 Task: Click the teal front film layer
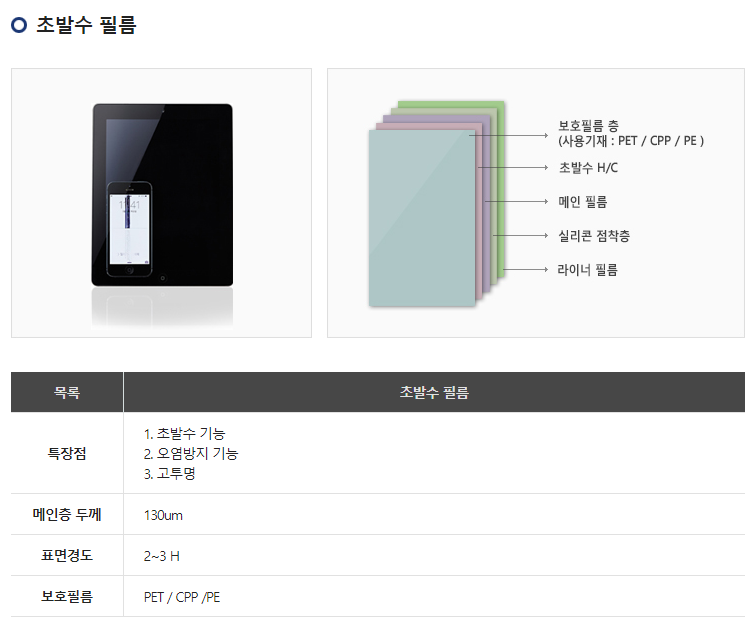(x=422, y=218)
